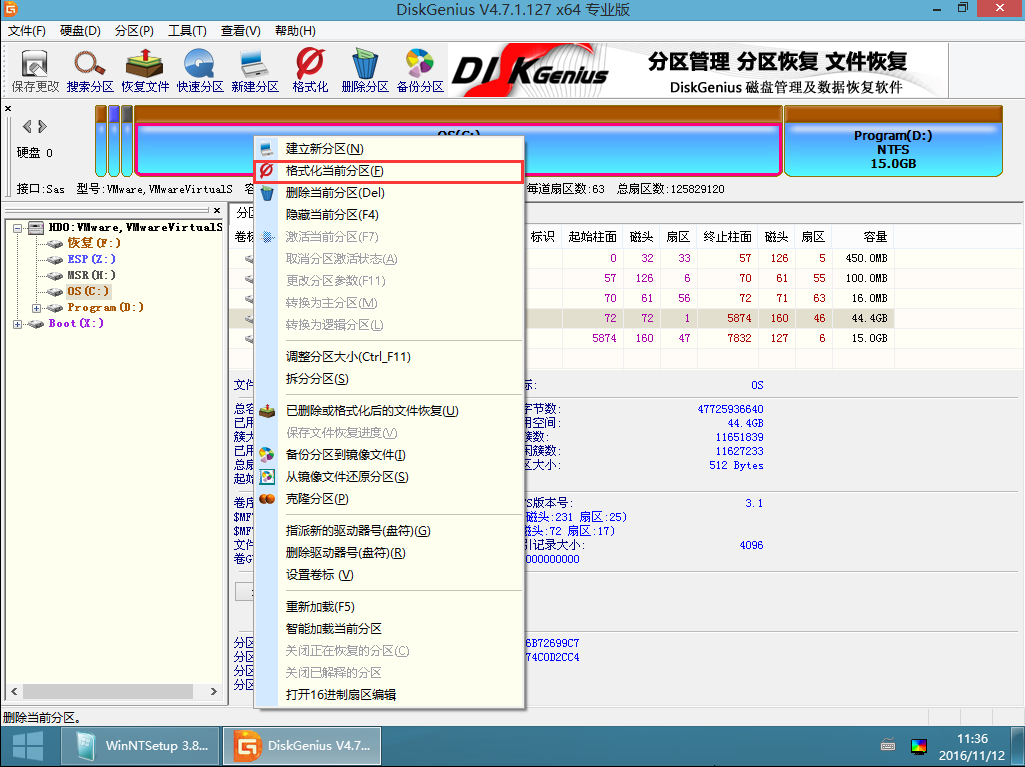1025x767 pixels.
Task: Open the 查看(V) menu
Action: click(241, 31)
